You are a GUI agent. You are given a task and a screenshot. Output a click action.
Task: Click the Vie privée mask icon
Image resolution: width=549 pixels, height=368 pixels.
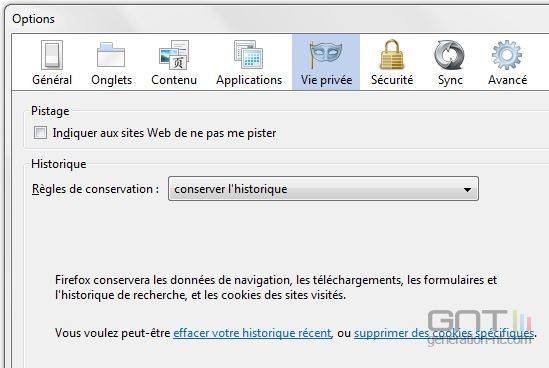coord(326,55)
